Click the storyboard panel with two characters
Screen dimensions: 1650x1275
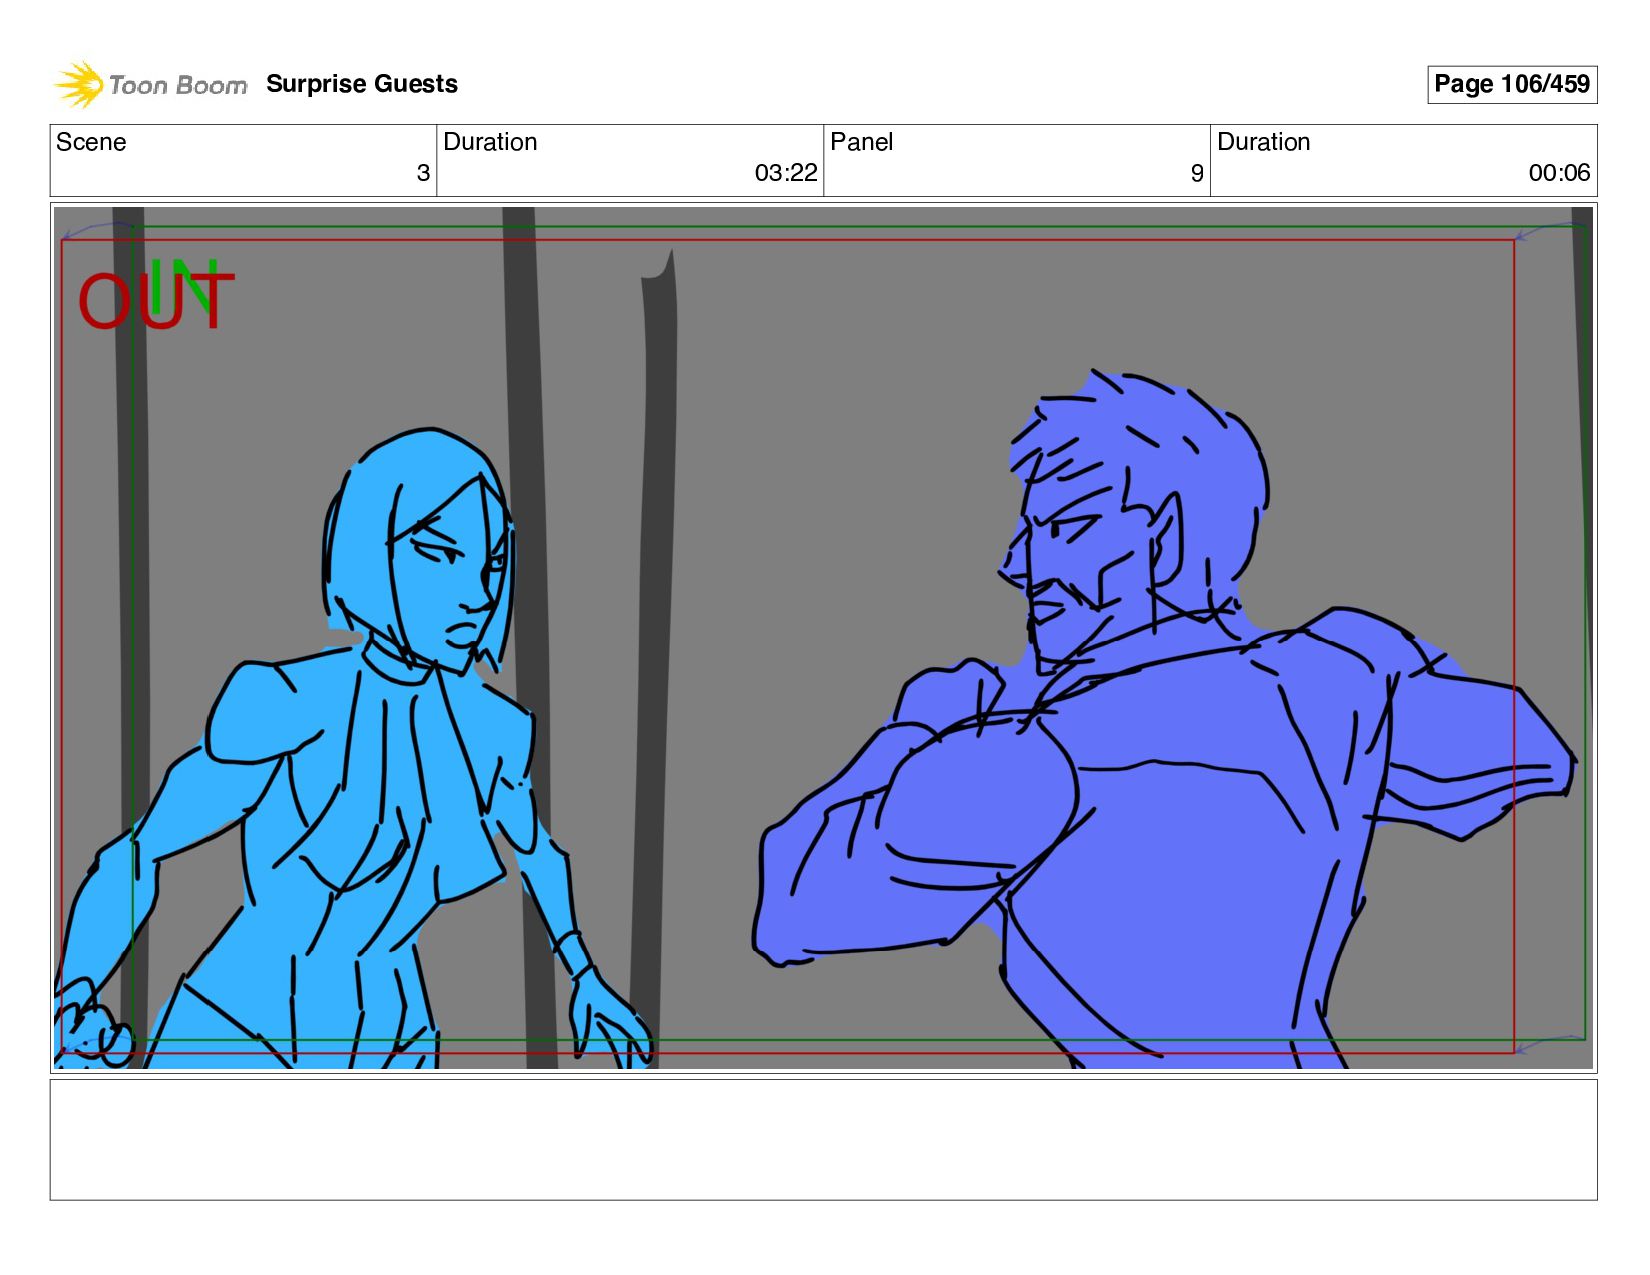(x=823, y=638)
